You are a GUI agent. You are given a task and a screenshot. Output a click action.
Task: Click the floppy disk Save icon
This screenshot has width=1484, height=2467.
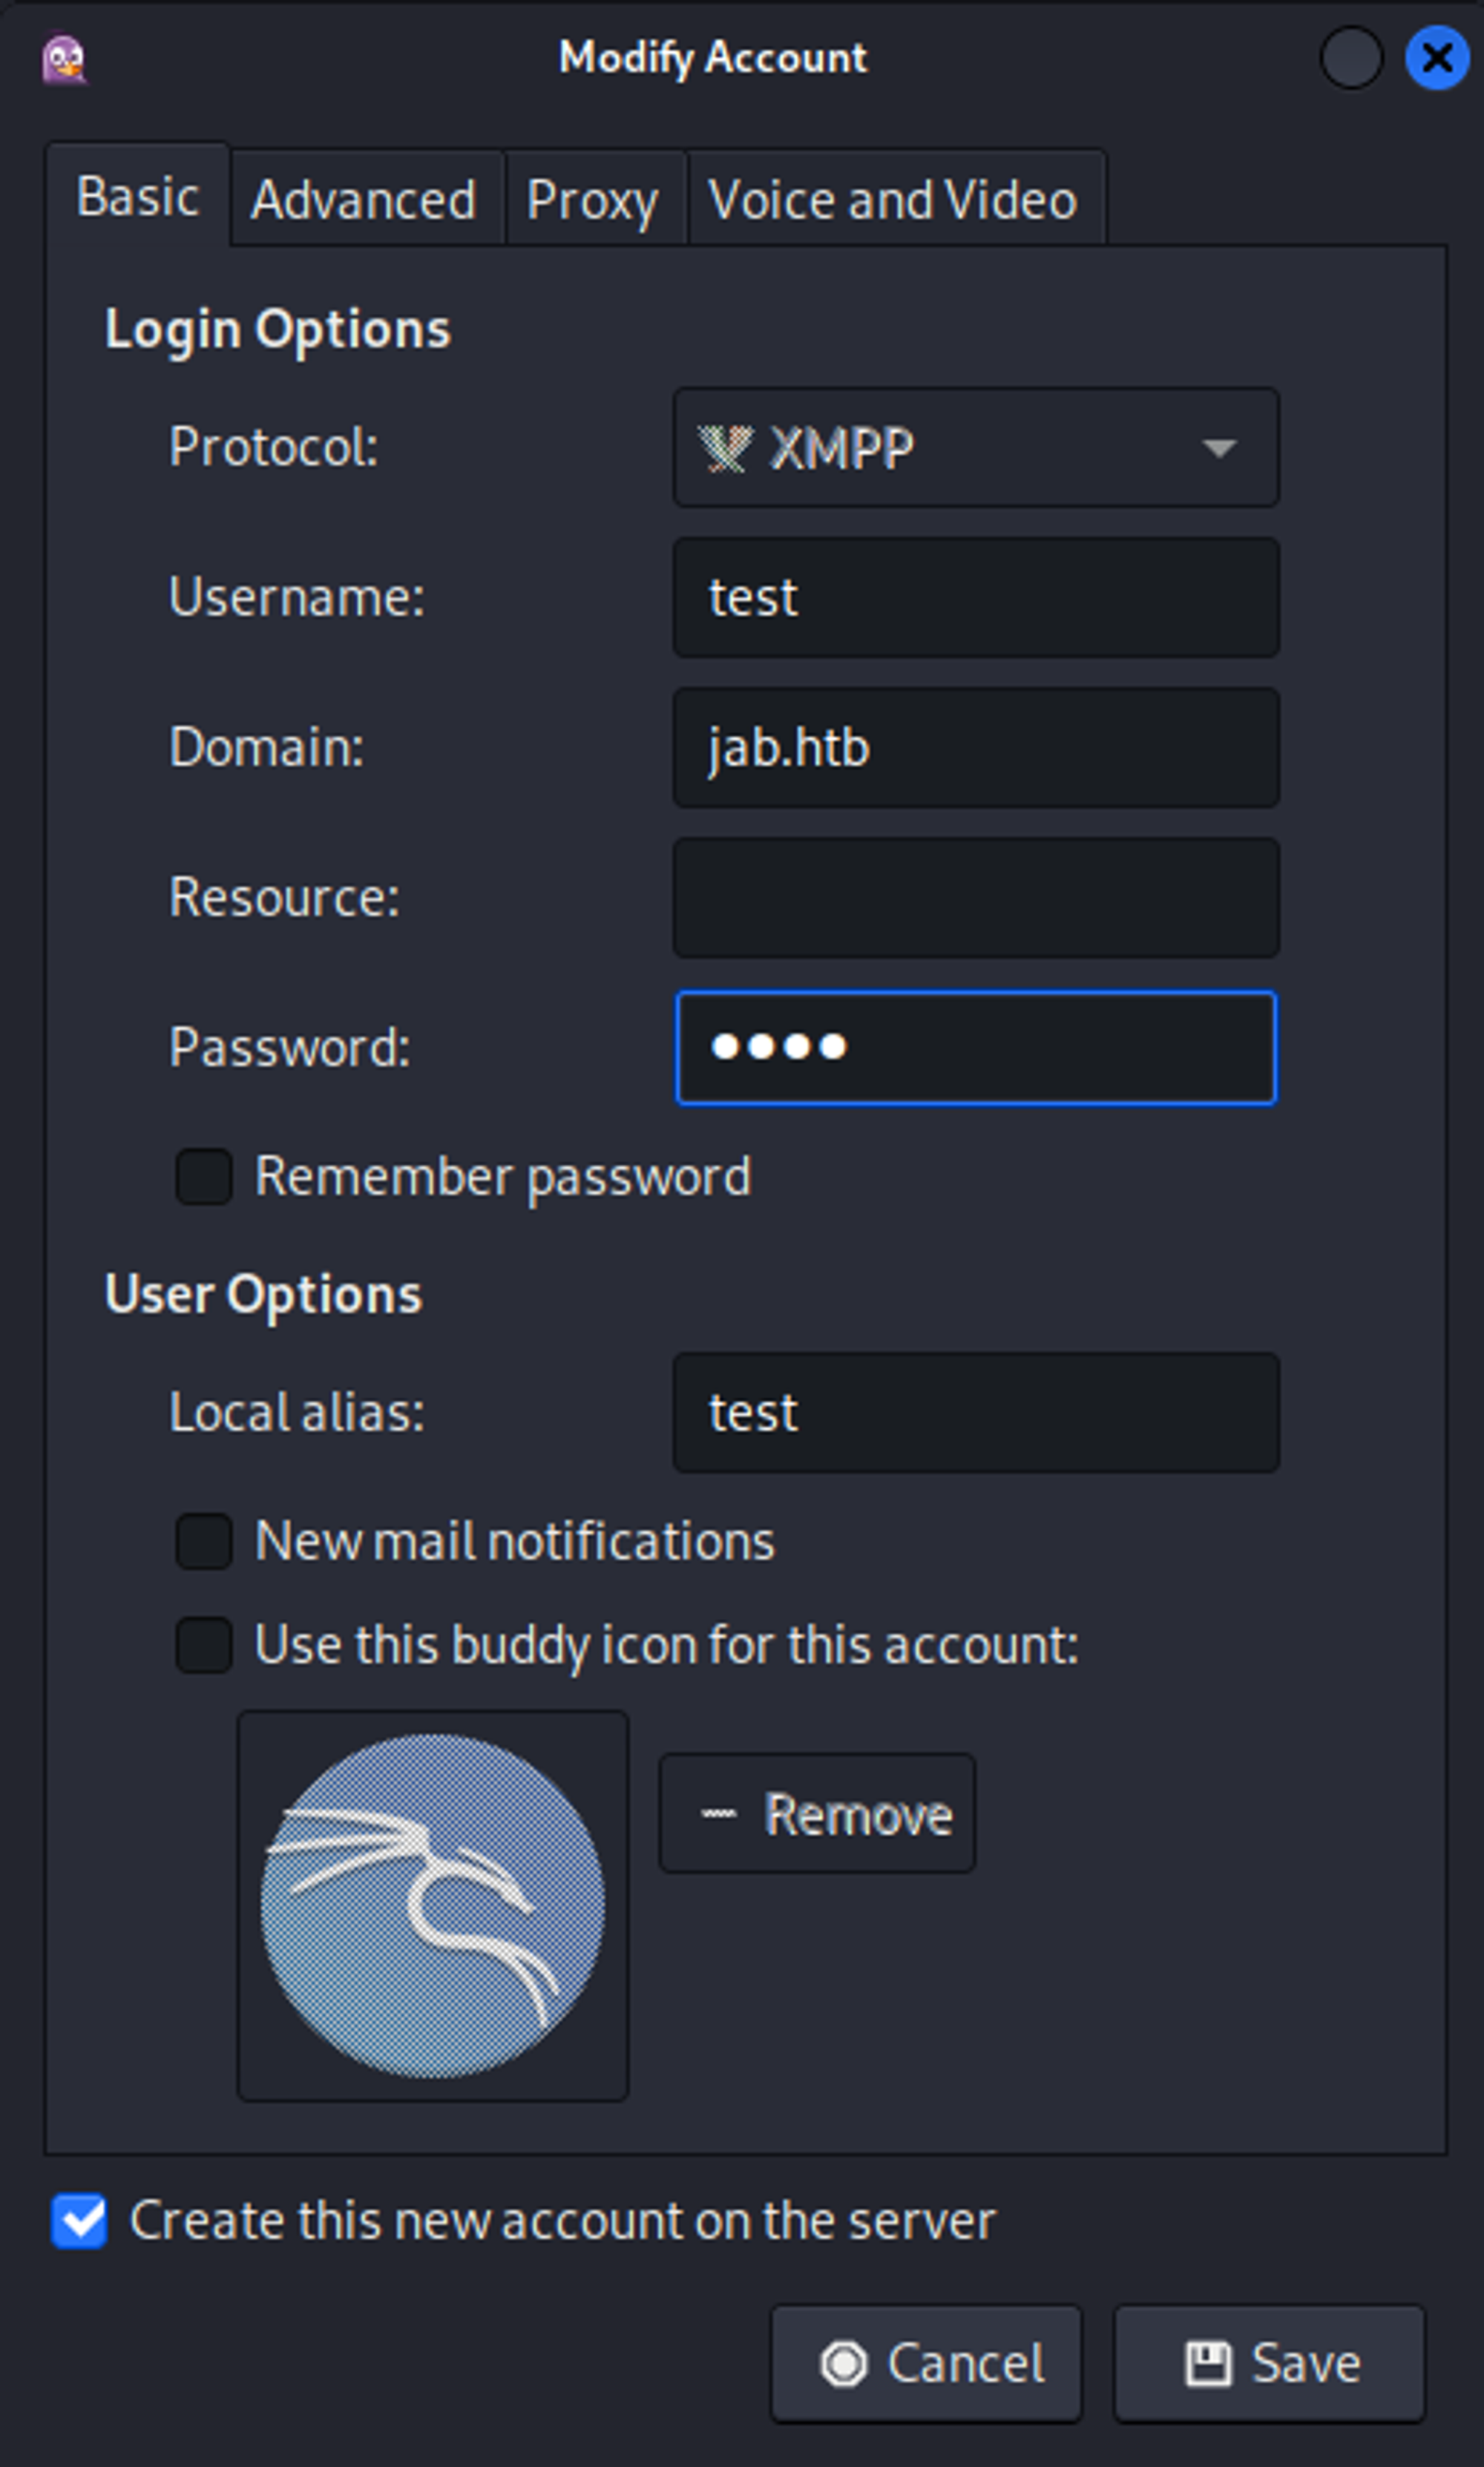1208,2363
